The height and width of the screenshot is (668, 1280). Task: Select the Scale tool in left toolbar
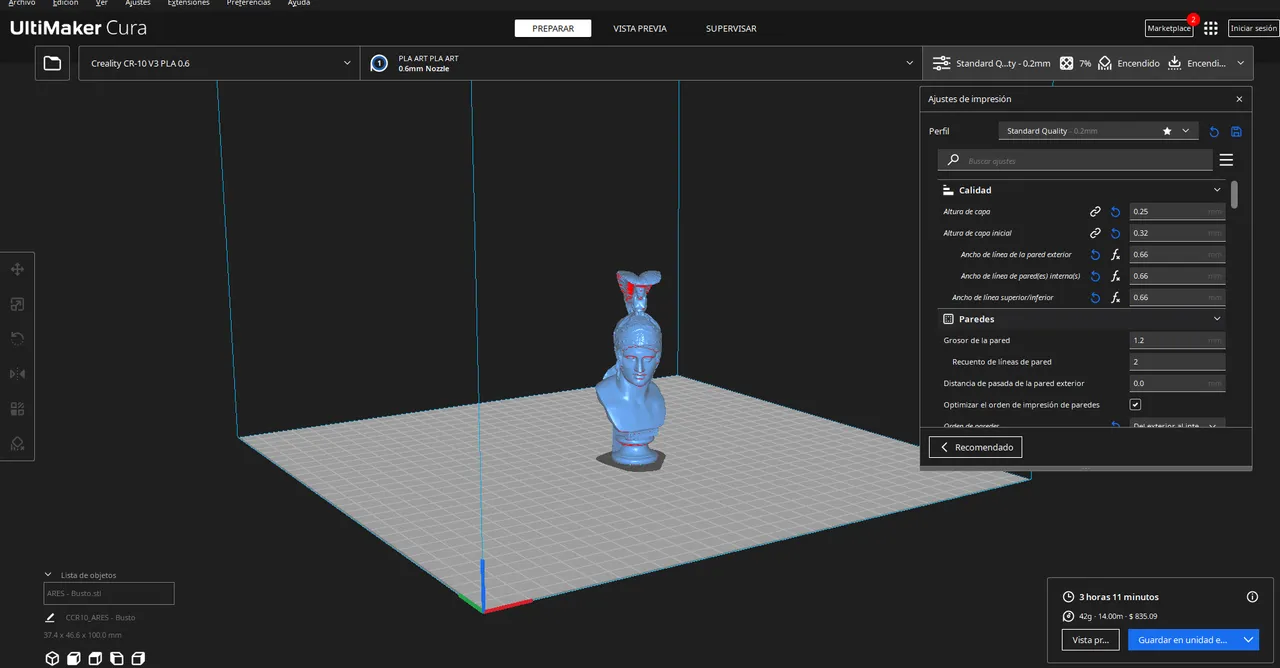pyautogui.click(x=17, y=304)
